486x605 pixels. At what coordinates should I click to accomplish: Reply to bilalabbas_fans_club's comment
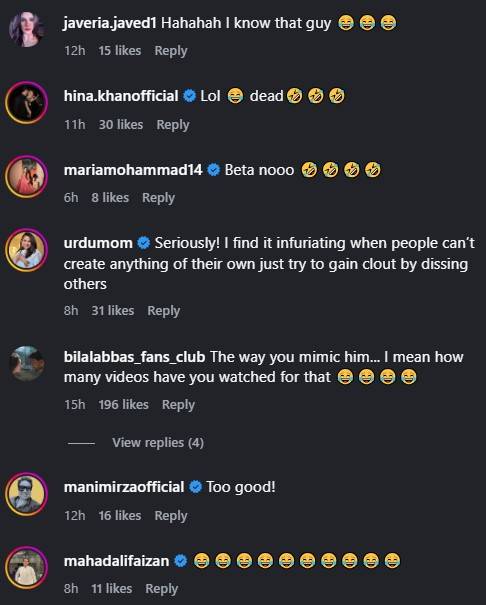click(178, 405)
